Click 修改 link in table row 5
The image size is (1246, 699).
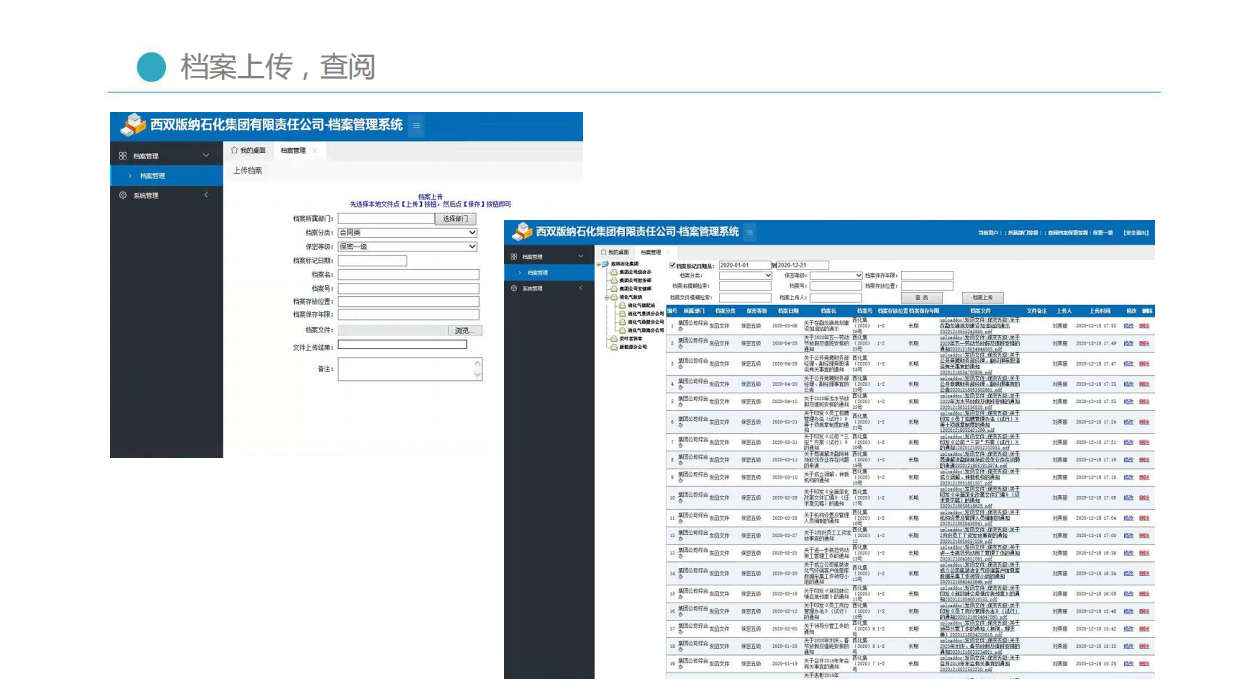[x=1129, y=401]
